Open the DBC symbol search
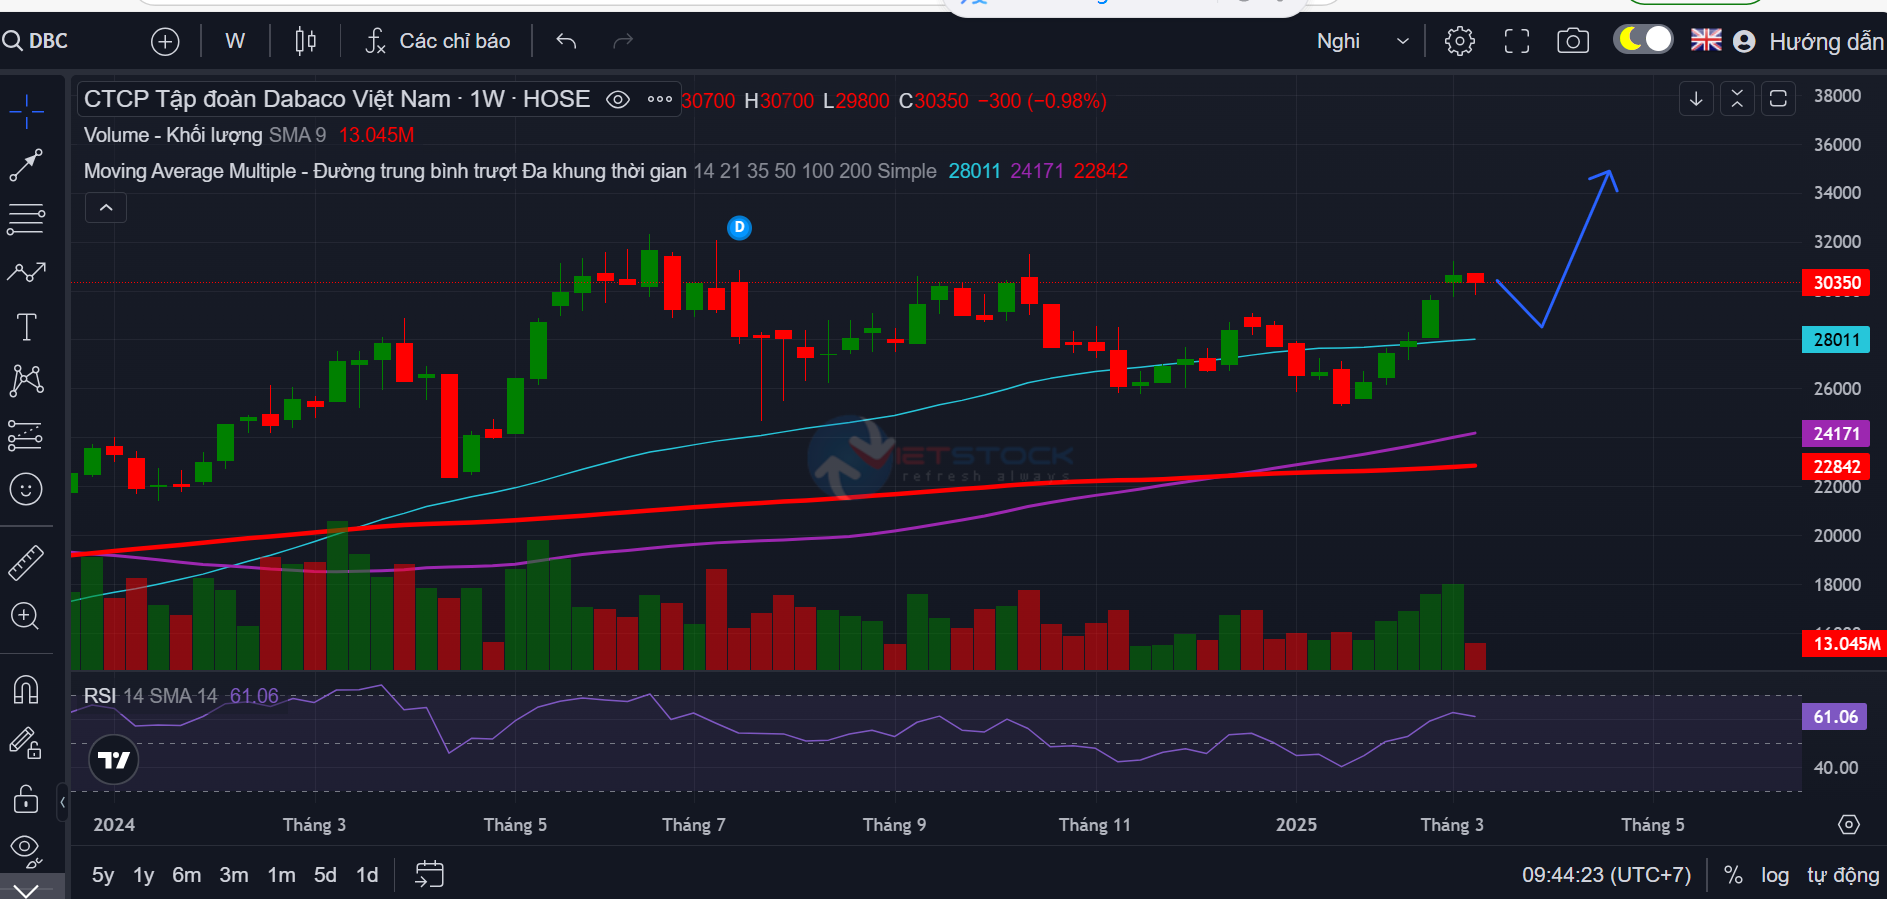Image resolution: width=1887 pixels, height=899 pixels. (x=36, y=41)
